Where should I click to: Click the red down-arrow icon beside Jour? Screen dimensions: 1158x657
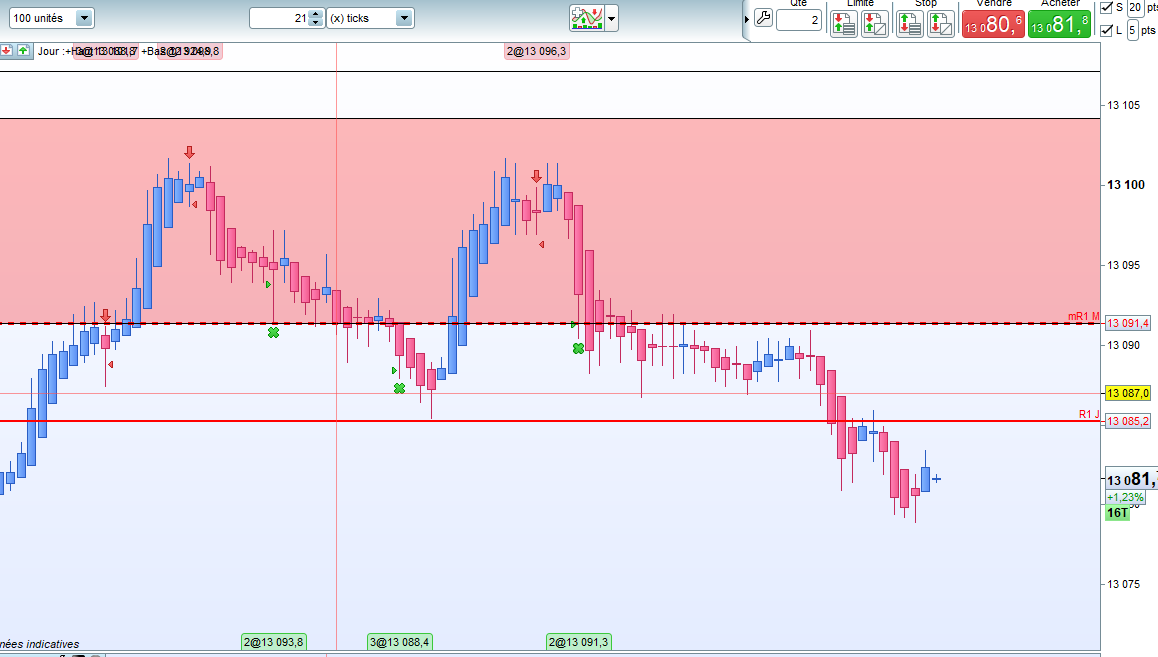(7, 51)
